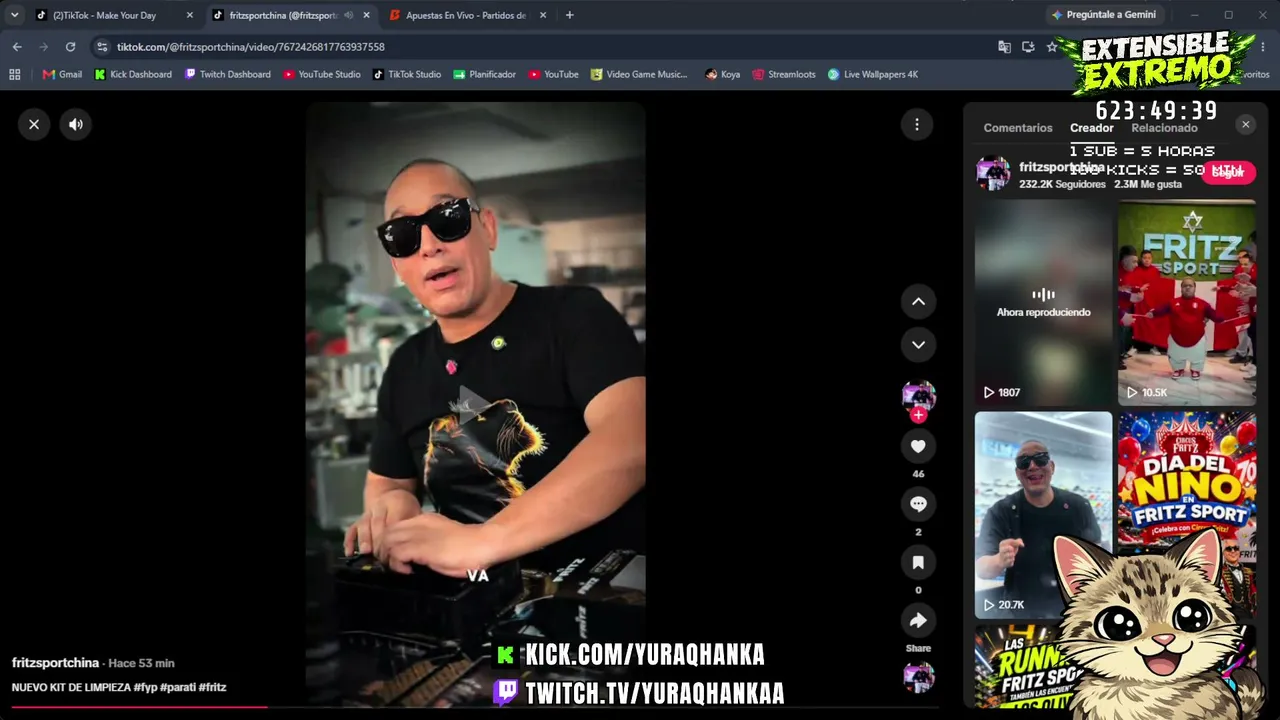The height and width of the screenshot is (720, 1280).
Task: Open the Koya bookmark
Action: tap(722, 74)
